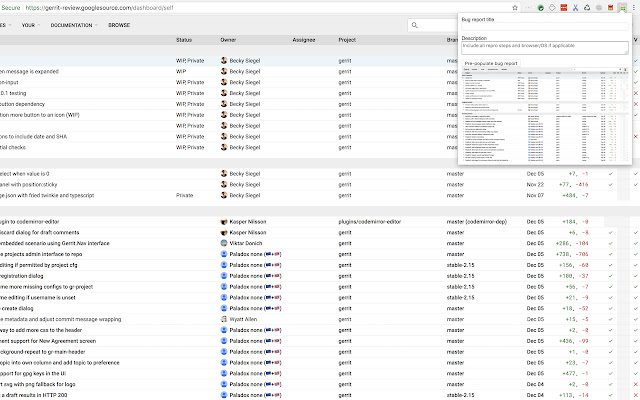Click the magnifier search icon
Image resolution: width=640 pixels, height=400 pixels.
coord(415,25)
